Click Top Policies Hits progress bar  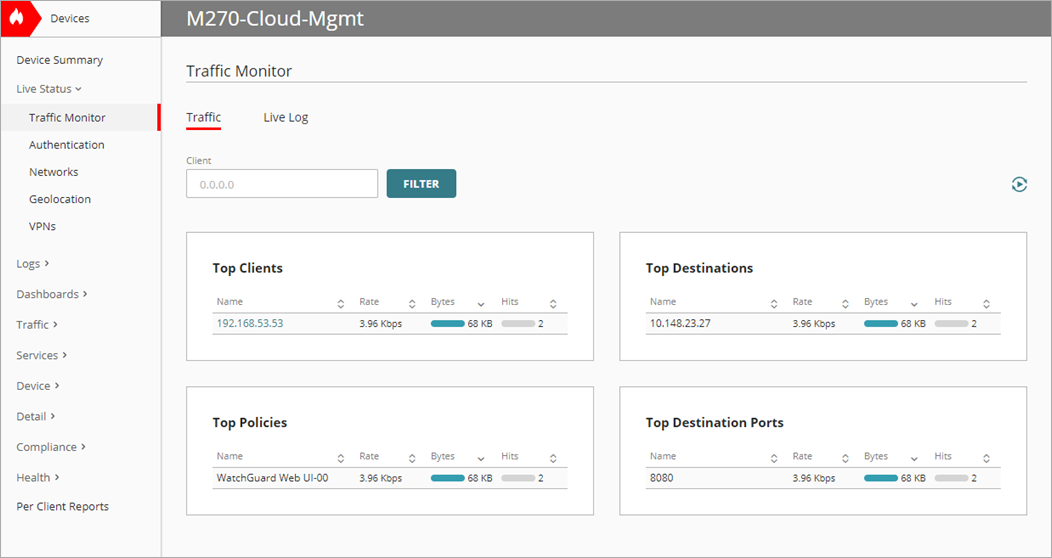(518, 478)
